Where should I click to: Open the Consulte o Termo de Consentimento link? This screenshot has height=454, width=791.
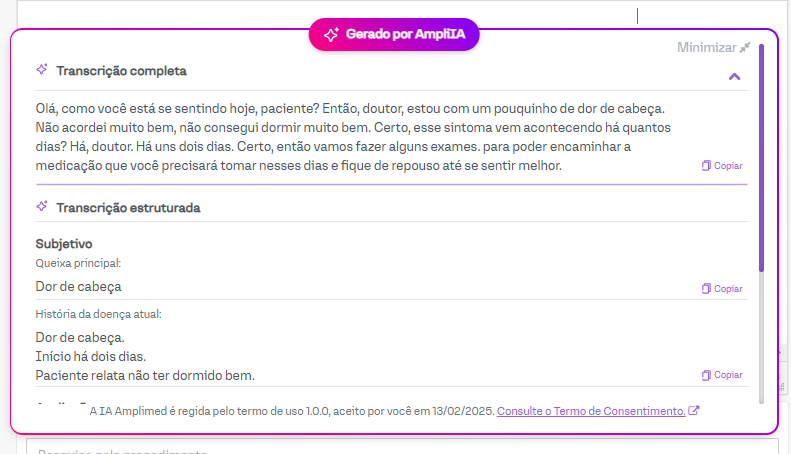[591, 411]
